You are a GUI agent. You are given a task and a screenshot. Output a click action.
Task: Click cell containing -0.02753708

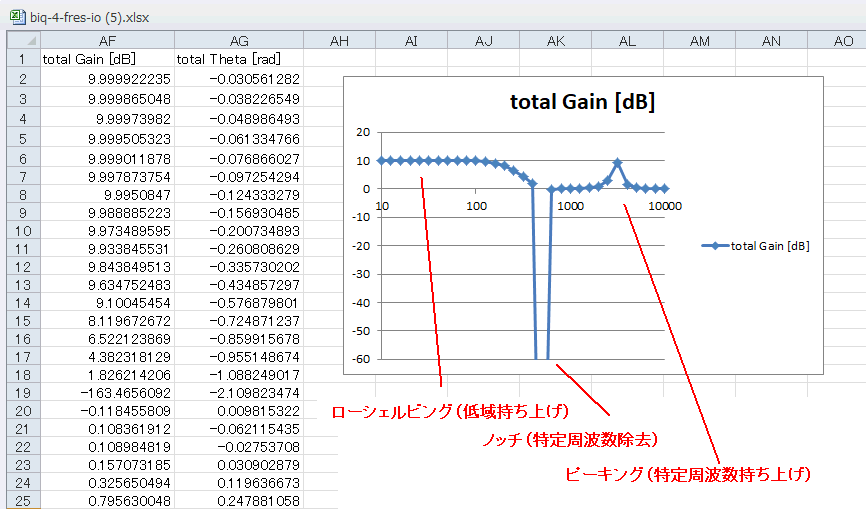[x=239, y=447]
